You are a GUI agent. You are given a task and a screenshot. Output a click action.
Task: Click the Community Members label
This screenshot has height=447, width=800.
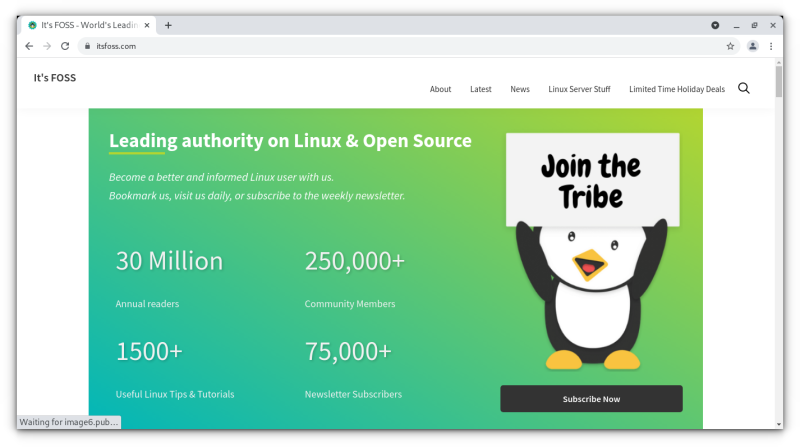pyautogui.click(x=350, y=304)
